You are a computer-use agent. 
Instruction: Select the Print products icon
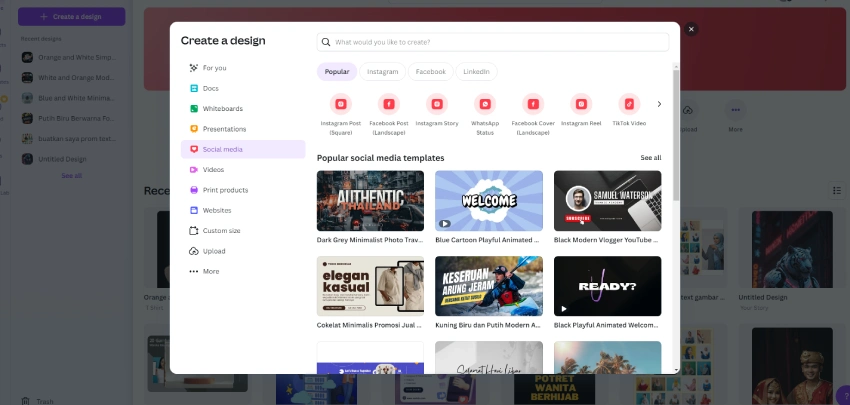pyautogui.click(x=194, y=190)
